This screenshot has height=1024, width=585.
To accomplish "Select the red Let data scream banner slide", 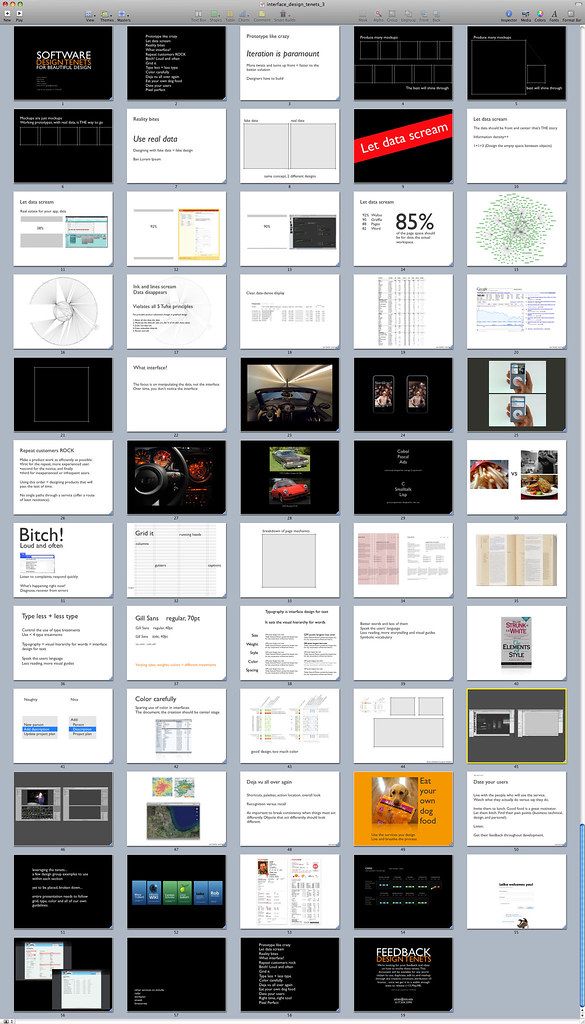I will tap(403, 146).
